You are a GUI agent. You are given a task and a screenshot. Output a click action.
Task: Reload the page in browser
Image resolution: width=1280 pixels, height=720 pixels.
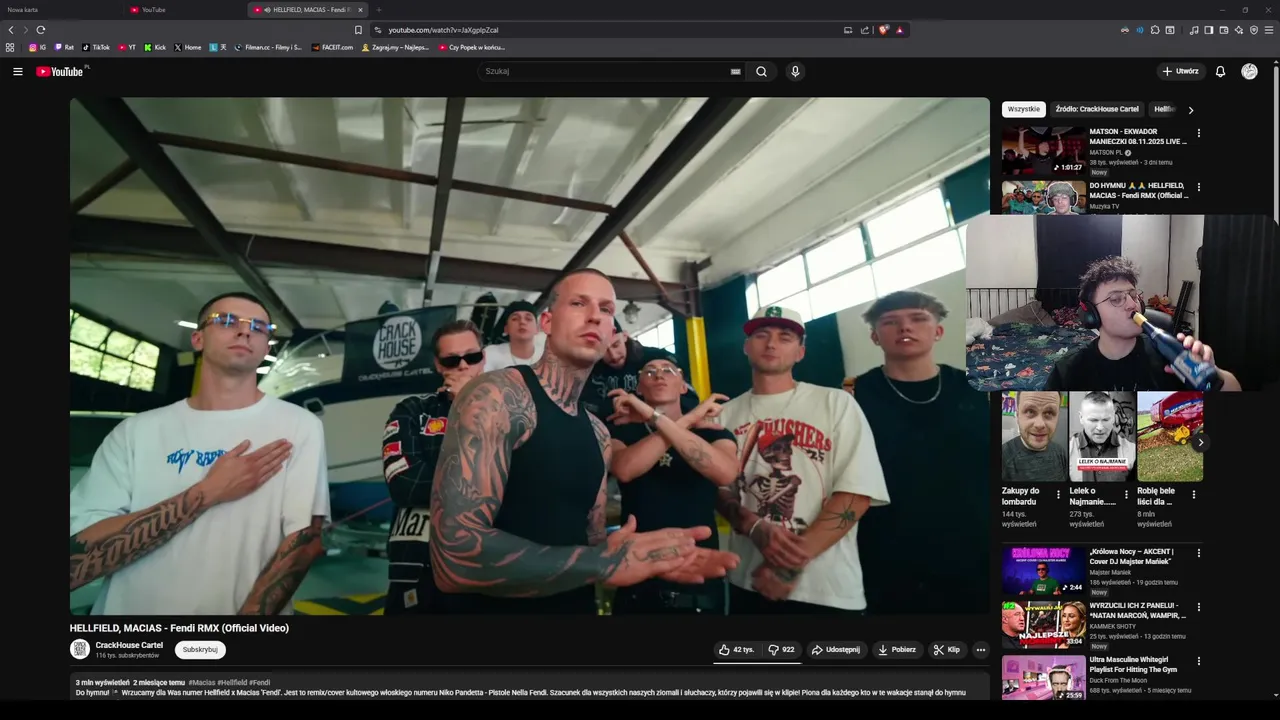coord(40,30)
